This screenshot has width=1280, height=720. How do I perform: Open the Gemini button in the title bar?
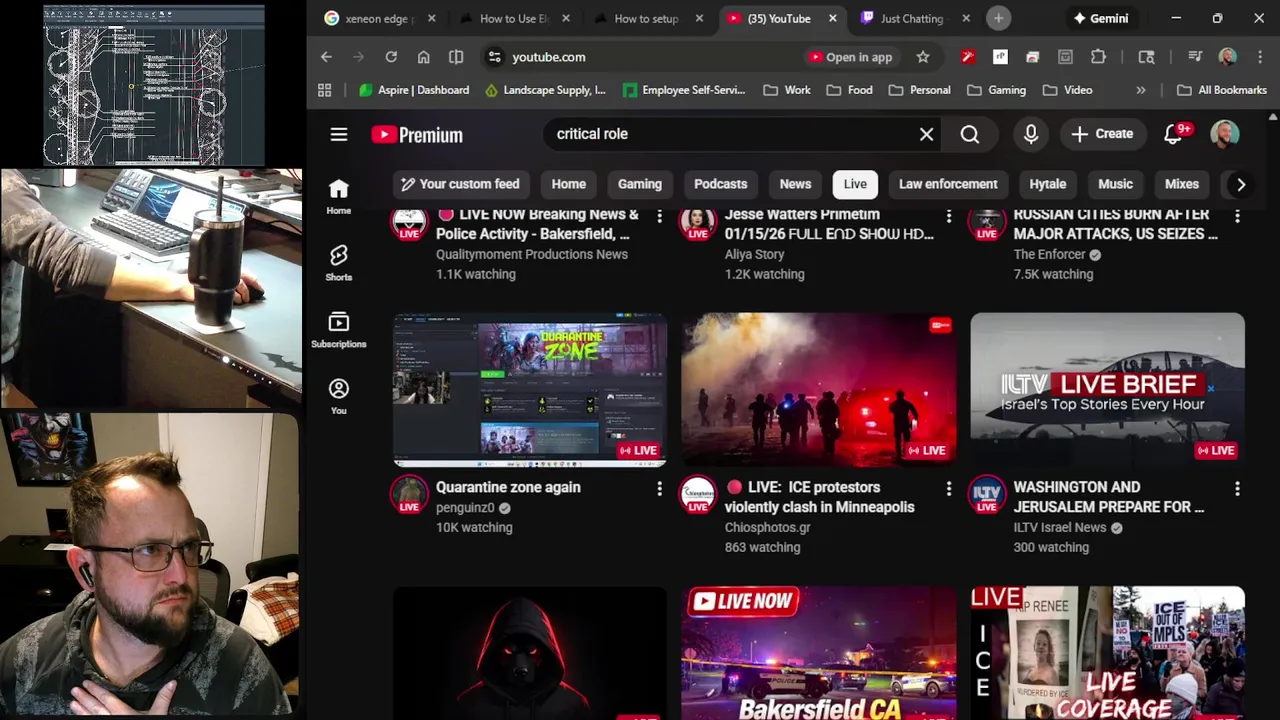1100,18
